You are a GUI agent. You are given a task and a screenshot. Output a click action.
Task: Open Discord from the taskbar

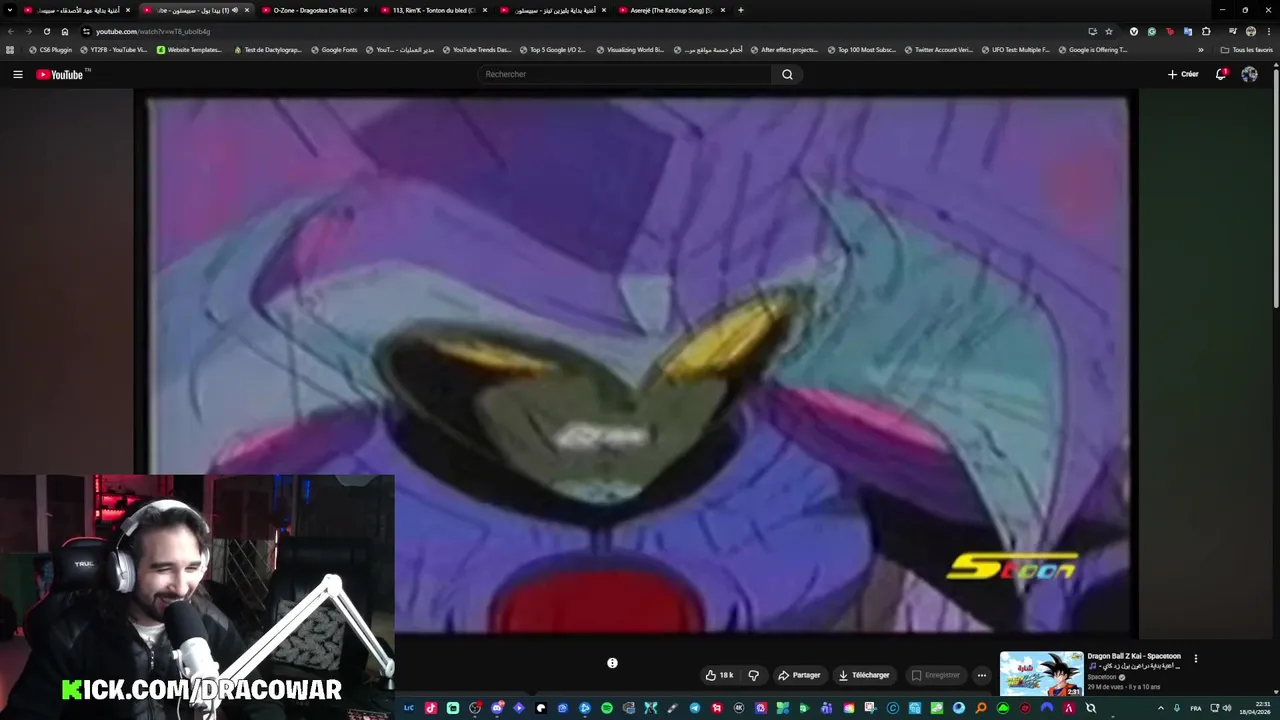497,708
